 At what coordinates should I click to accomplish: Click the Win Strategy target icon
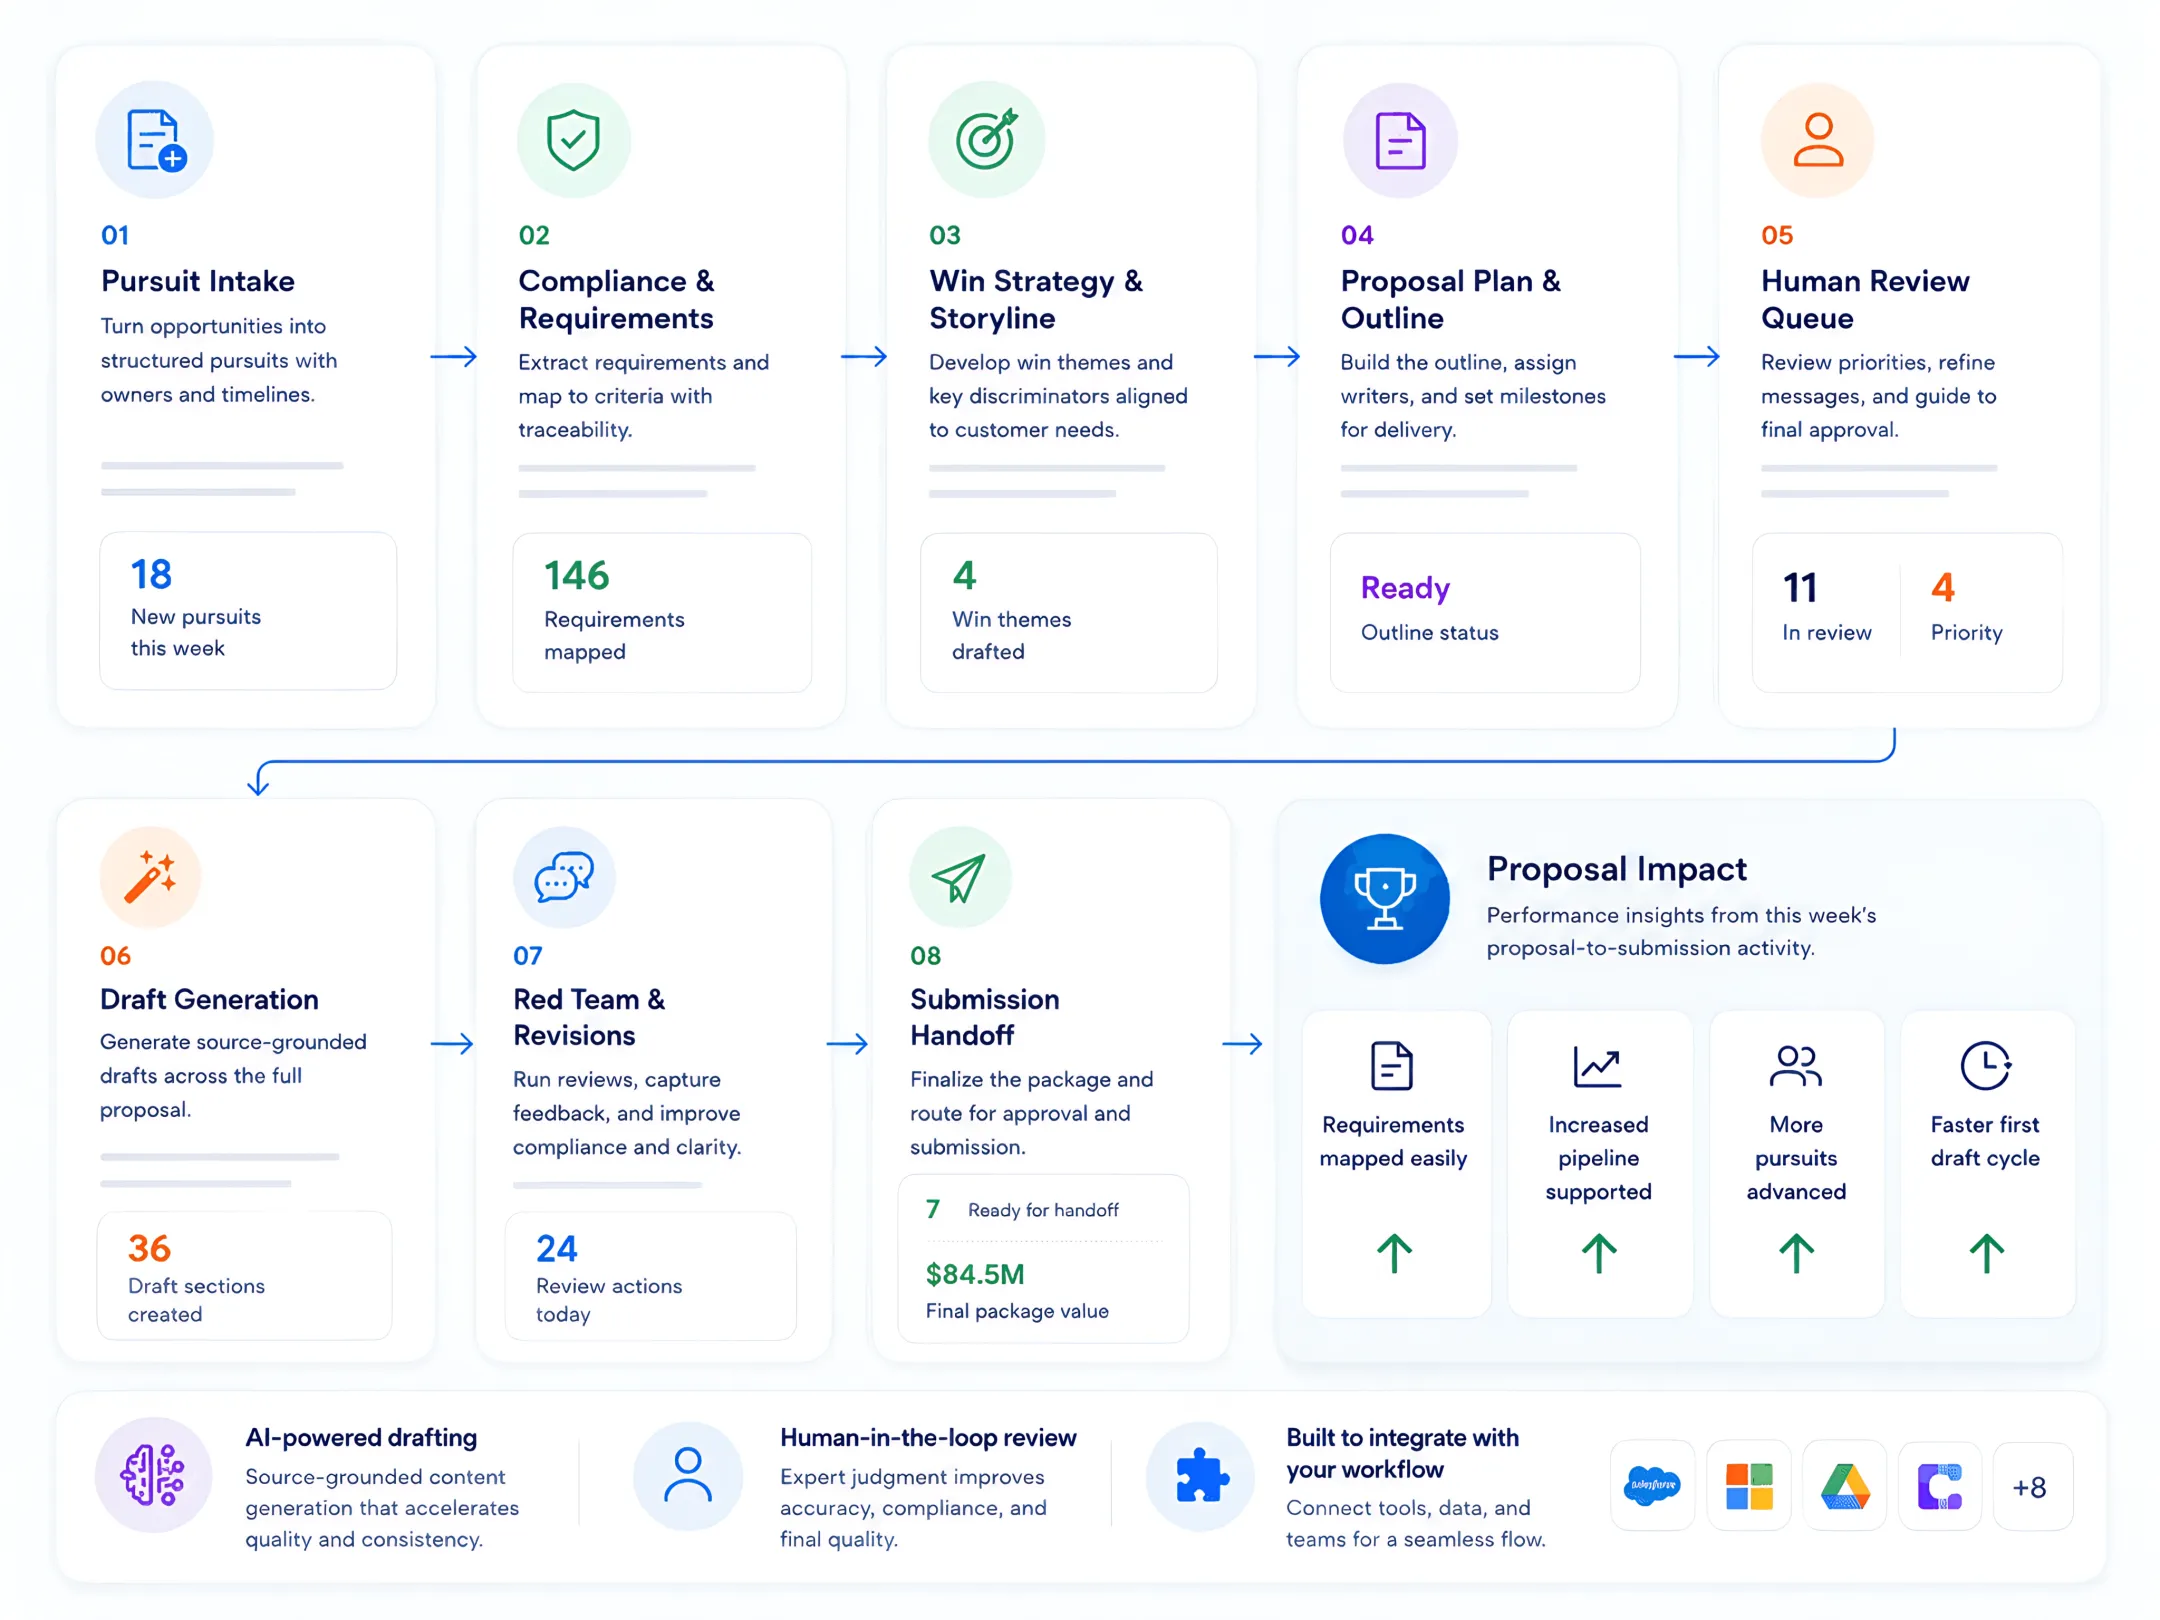(986, 139)
